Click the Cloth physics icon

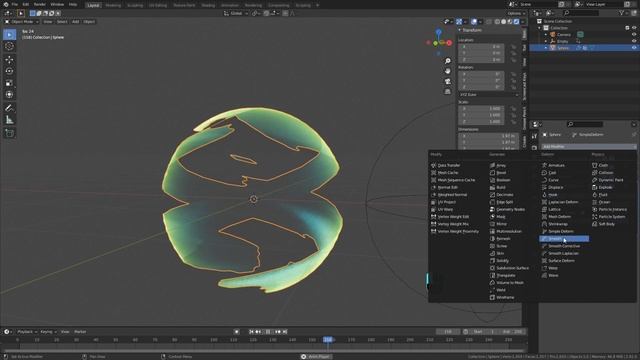click(x=595, y=165)
